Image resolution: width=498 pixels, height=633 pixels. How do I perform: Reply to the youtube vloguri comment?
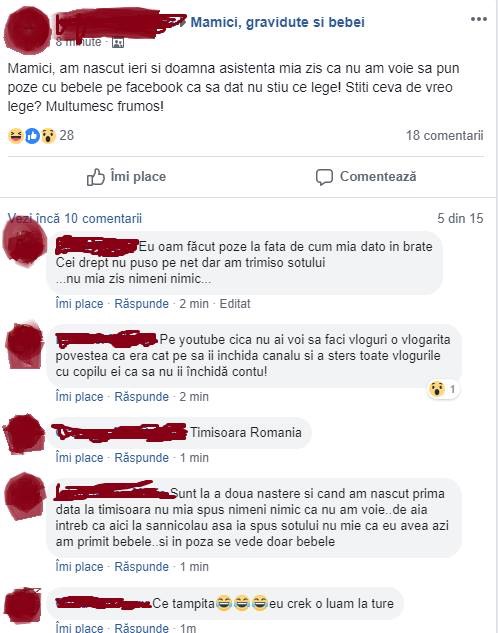point(142,396)
